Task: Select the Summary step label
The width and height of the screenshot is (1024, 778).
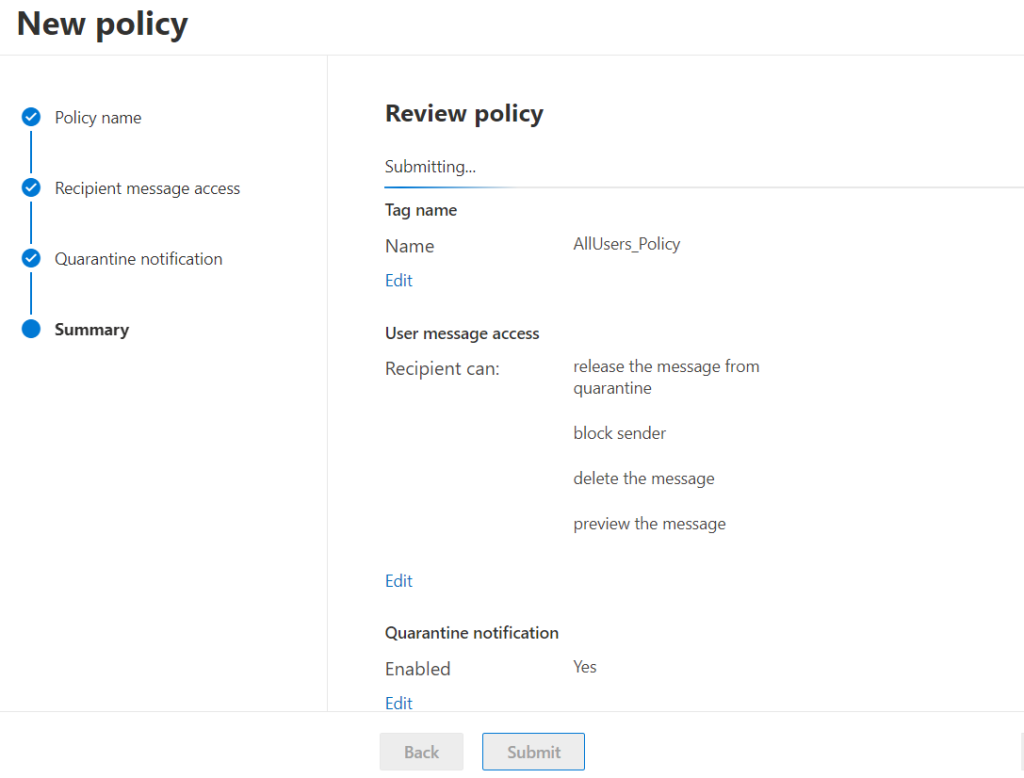Action: [91, 329]
